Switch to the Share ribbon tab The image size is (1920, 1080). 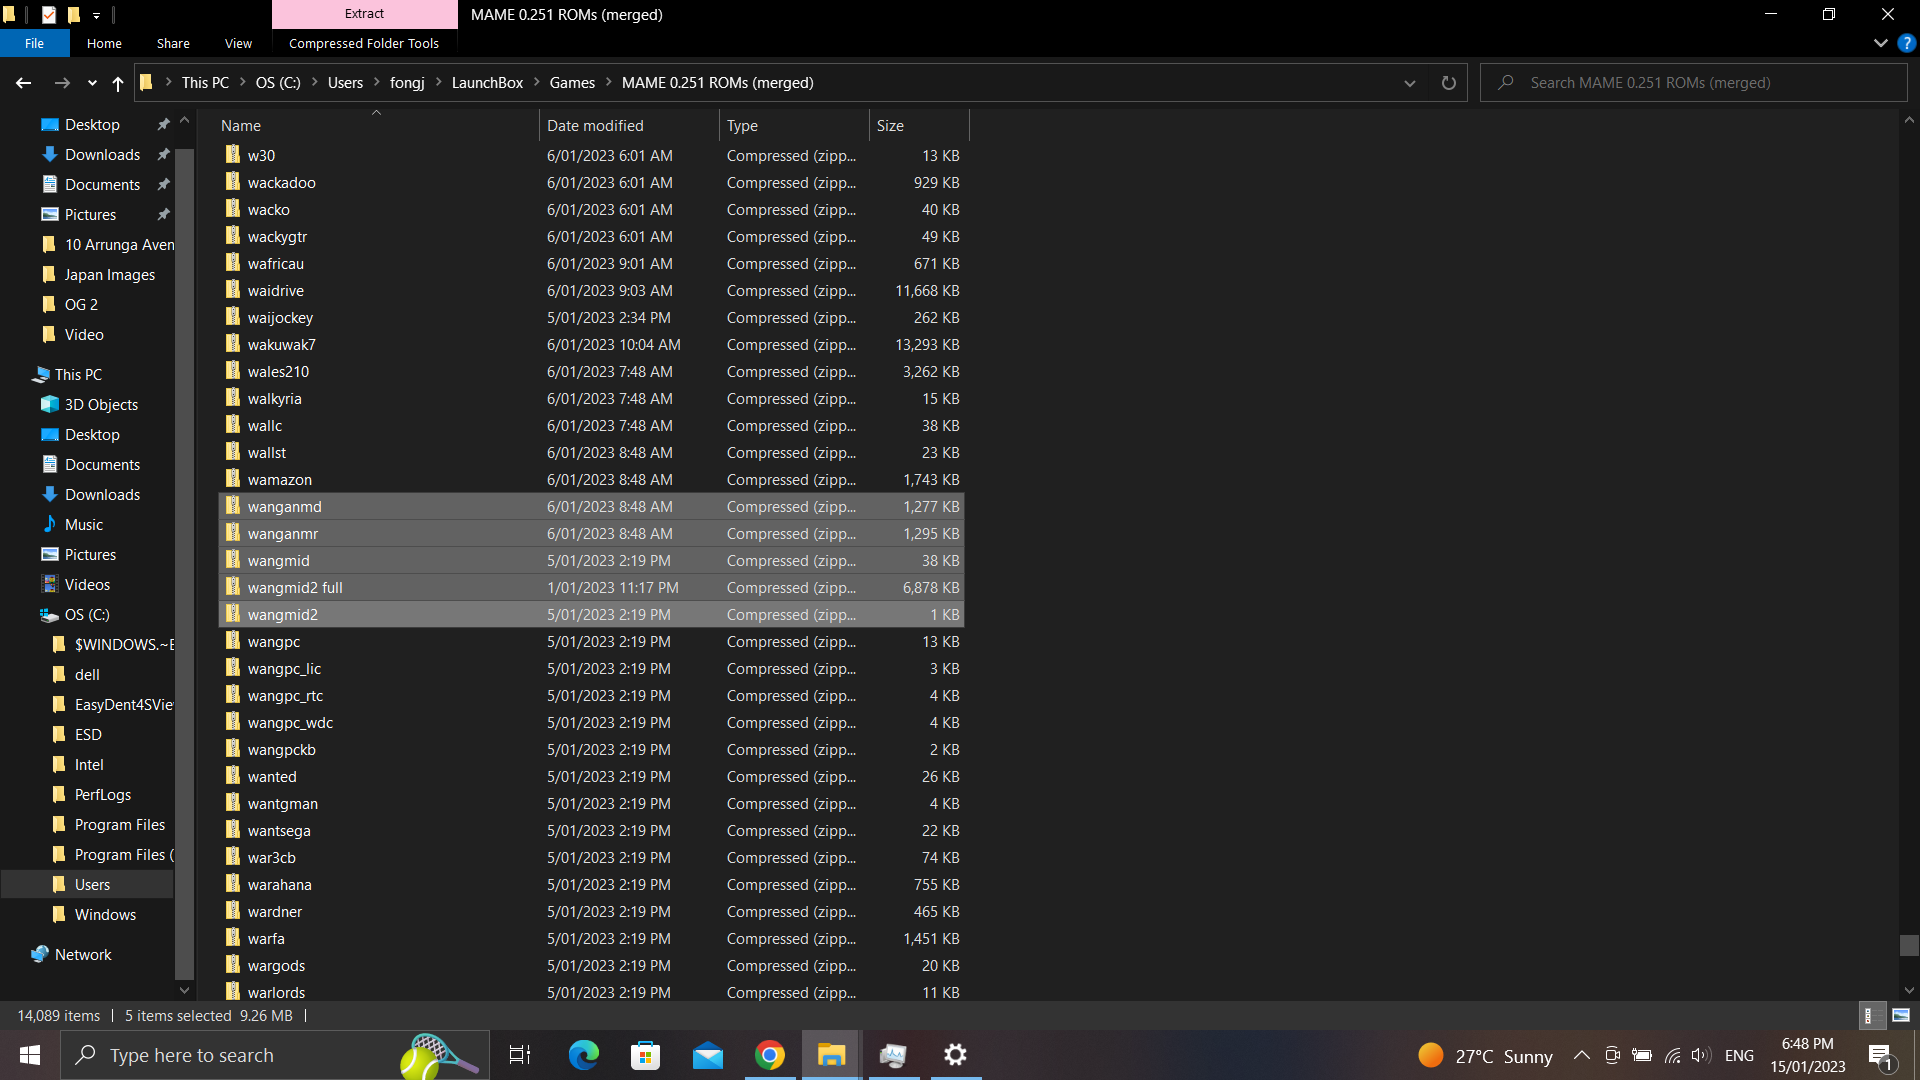[173, 43]
